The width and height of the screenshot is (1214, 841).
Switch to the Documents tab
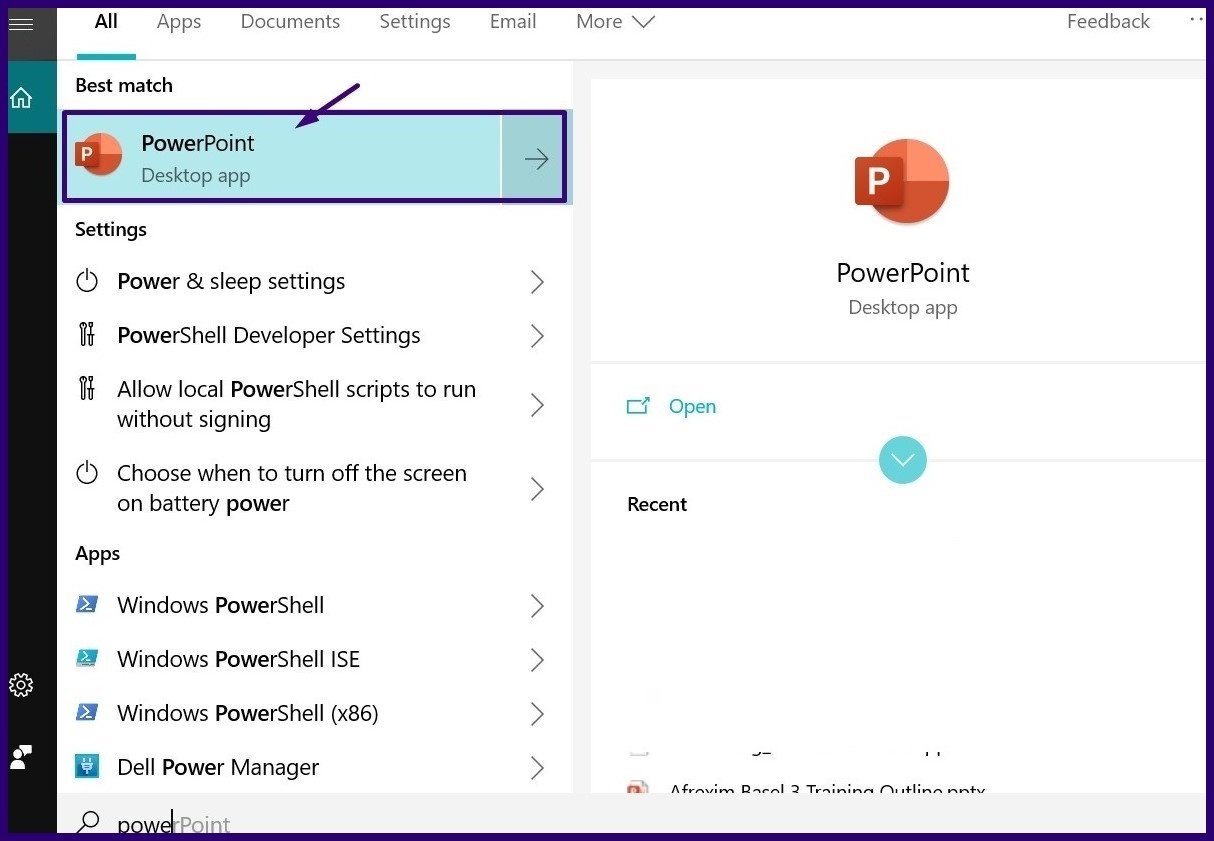(x=290, y=21)
